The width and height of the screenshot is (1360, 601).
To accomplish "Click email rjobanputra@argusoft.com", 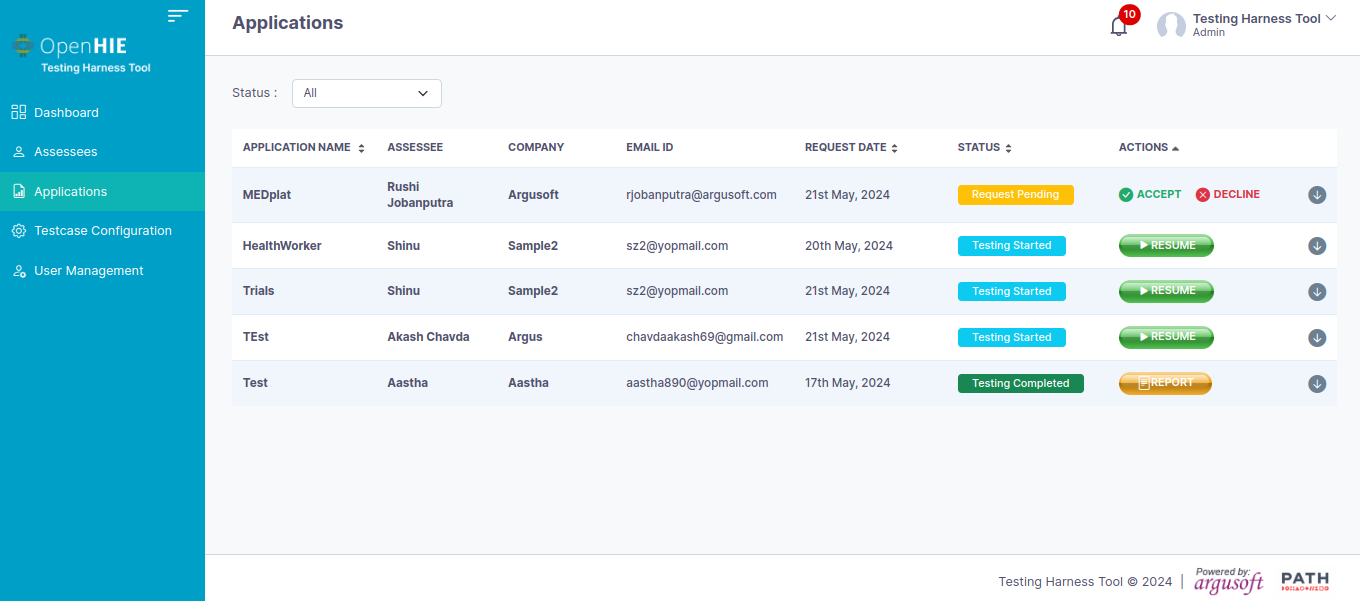I will 702,195.
